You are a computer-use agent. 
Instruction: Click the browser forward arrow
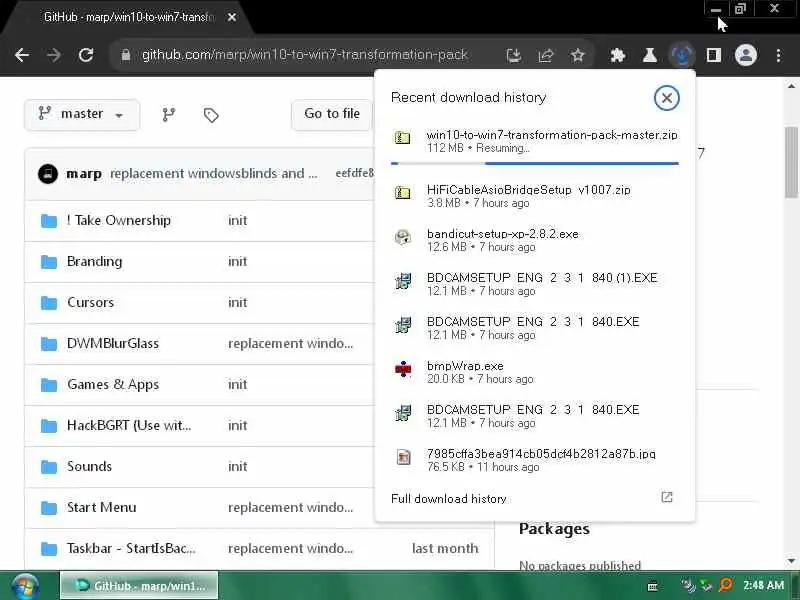click(54, 55)
